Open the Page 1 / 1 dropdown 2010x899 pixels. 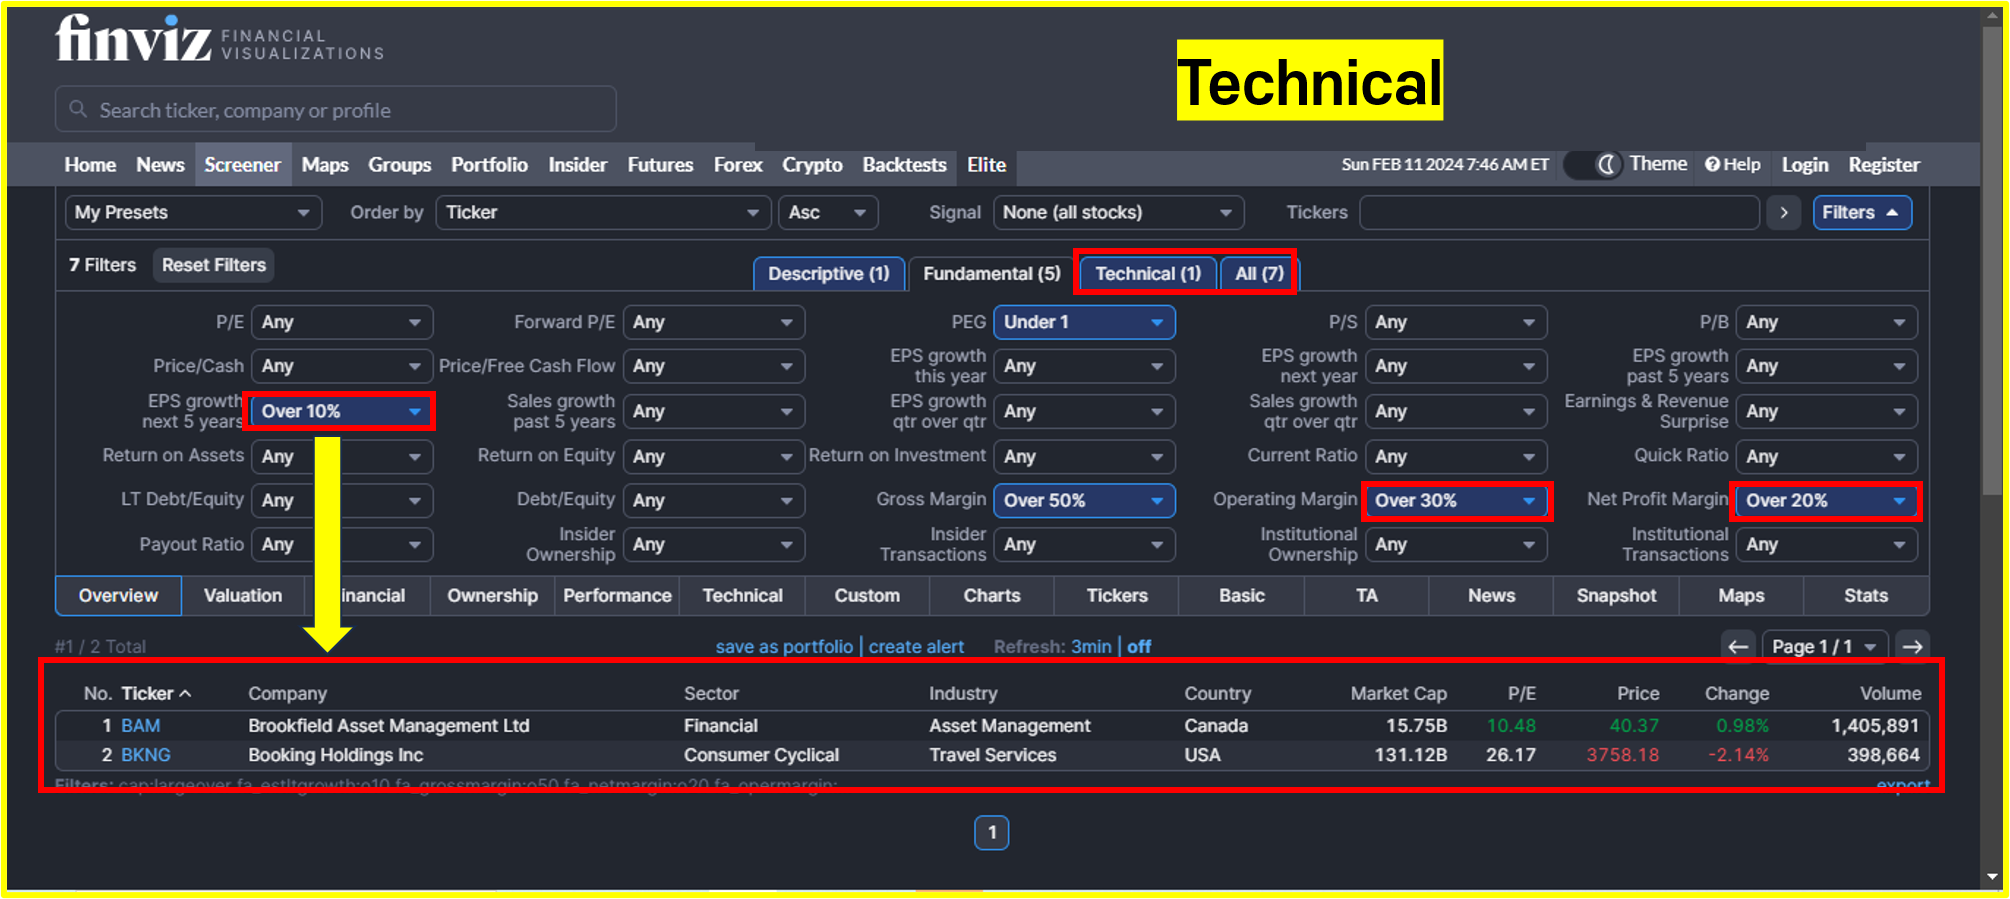pos(1825,647)
